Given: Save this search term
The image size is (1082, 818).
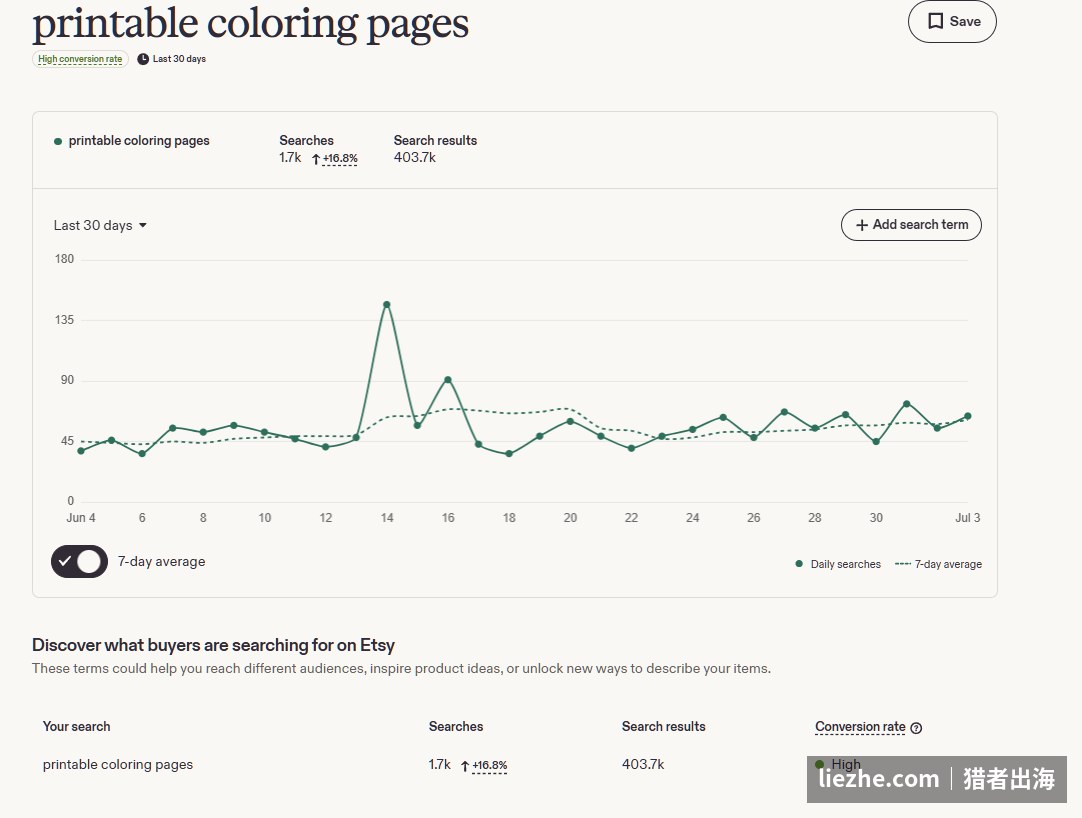Looking at the screenshot, I should click(952, 21).
